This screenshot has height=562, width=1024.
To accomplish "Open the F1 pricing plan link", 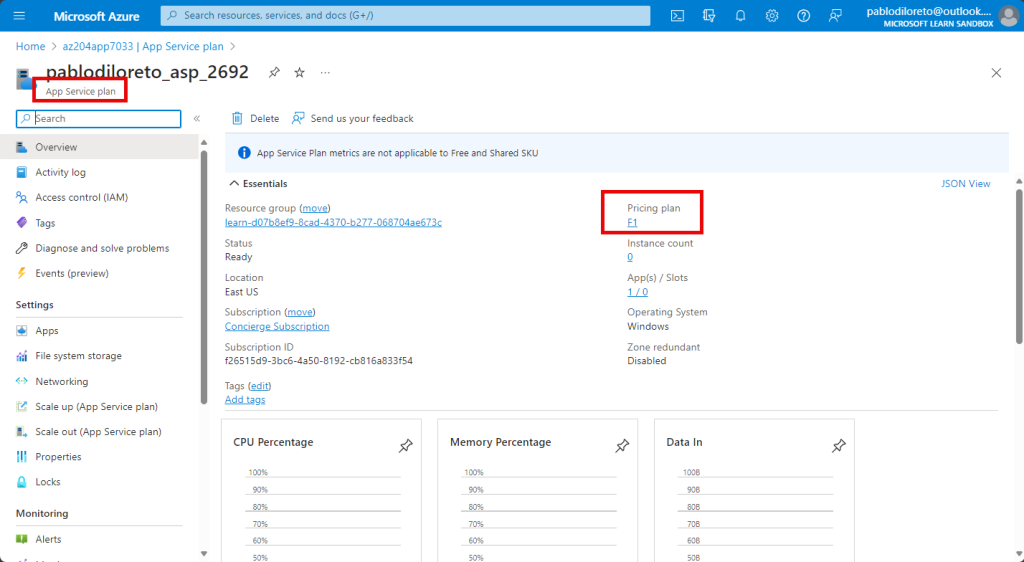I will point(632,222).
